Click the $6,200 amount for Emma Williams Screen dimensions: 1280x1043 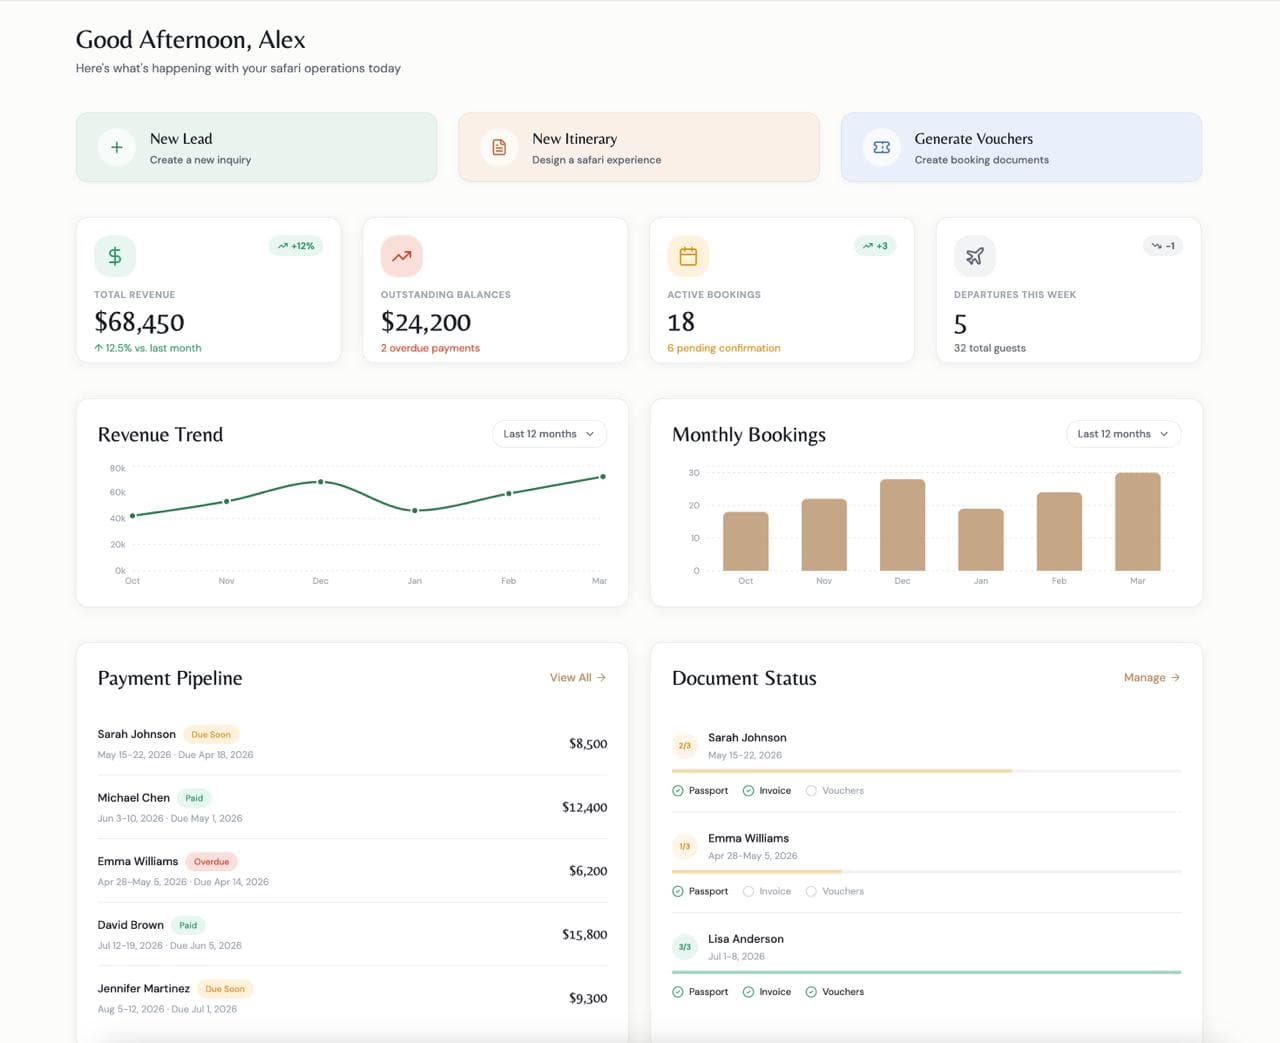point(588,871)
